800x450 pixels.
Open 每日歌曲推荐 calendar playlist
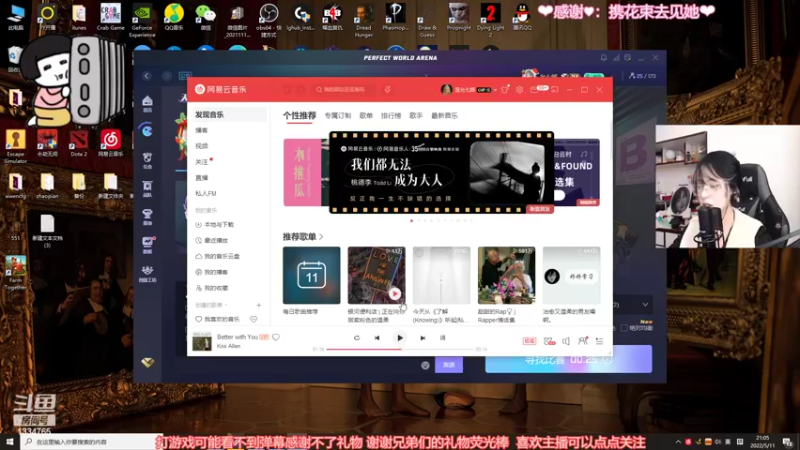(311, 276)
